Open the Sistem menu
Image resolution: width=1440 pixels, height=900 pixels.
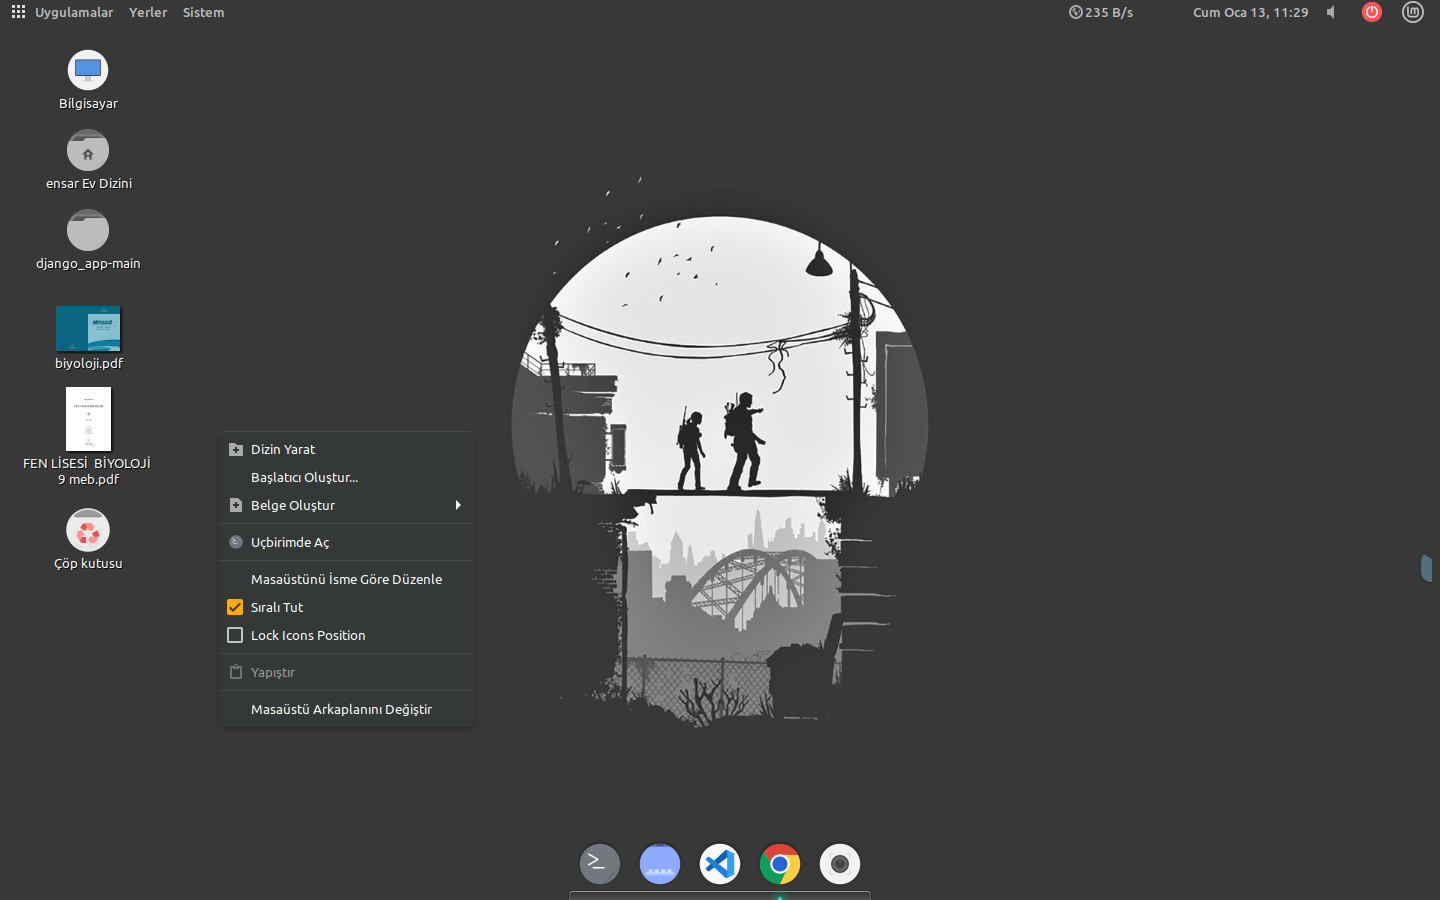pyautogui.click(x=203, y=12)
